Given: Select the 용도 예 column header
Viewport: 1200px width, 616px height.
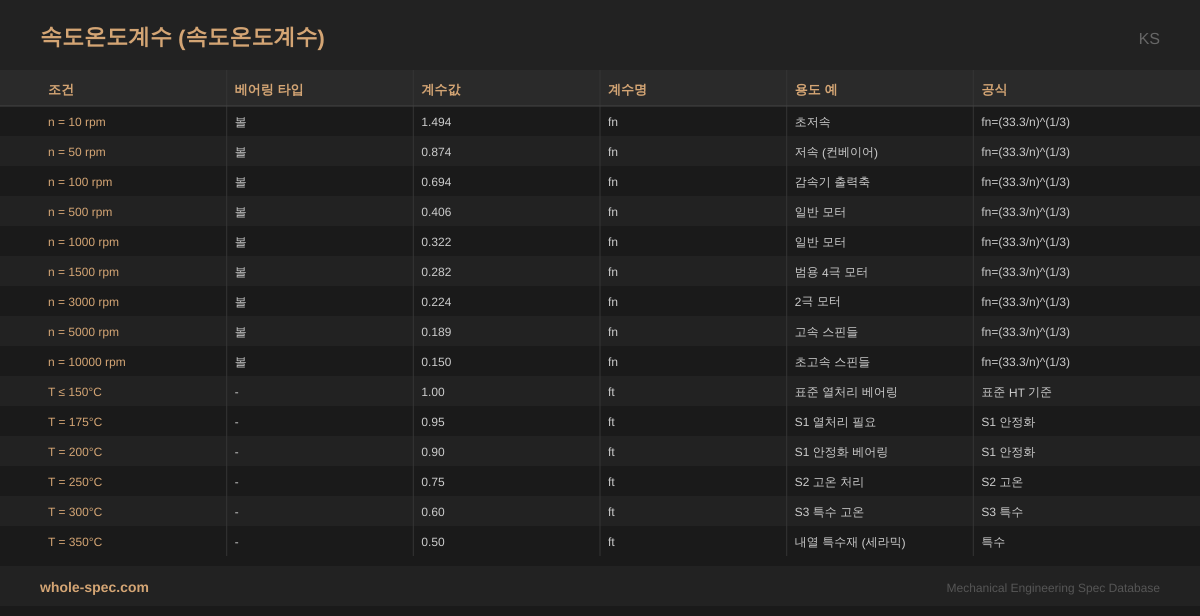Looking at the screenshot, I should (x=816, y=90).
